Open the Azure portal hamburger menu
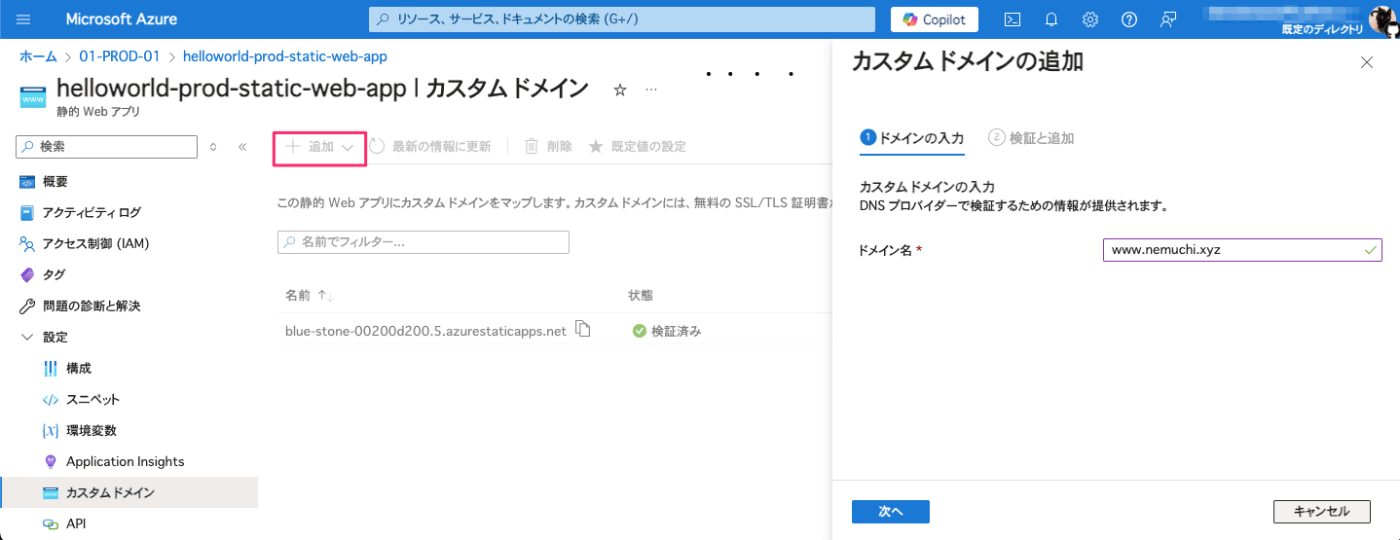The width and height of the screenshot is (1400, 540). tap(24, 19)
